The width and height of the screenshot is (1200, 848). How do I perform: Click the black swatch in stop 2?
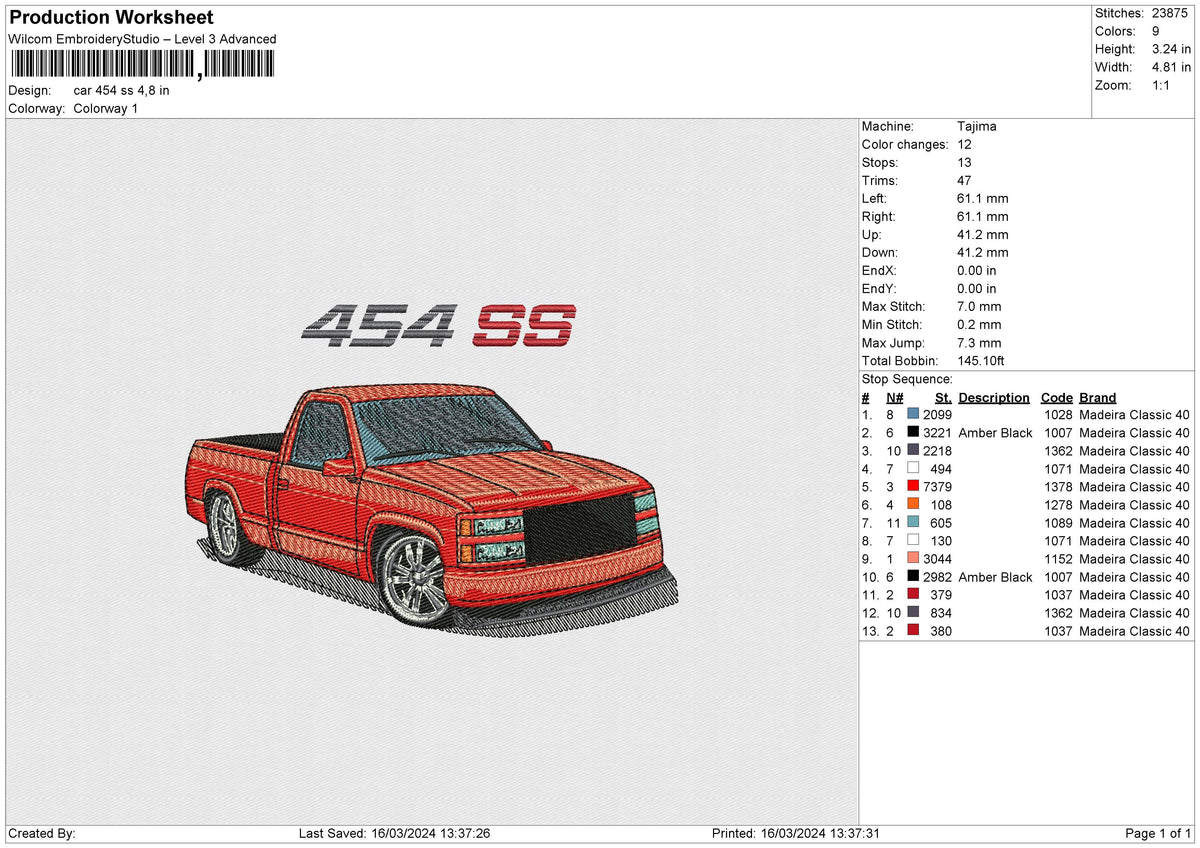(913, 432)
